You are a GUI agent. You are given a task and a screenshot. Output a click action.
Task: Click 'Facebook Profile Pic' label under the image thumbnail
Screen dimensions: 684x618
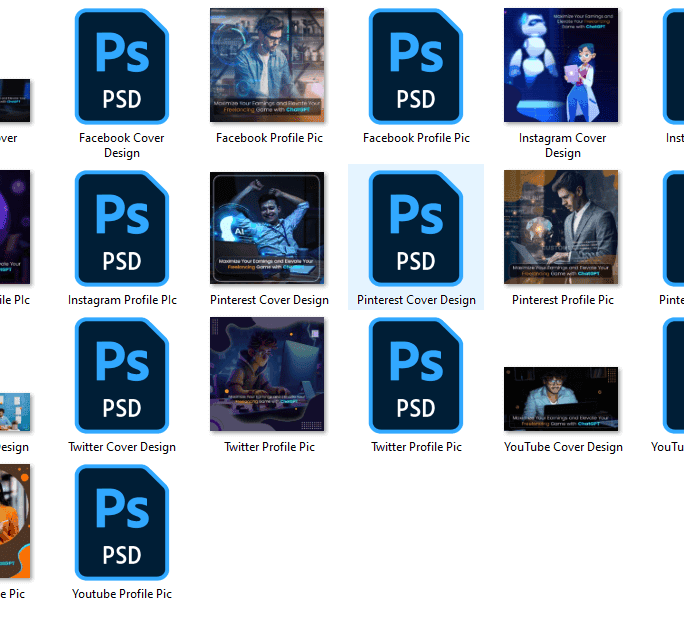(269, 138)
